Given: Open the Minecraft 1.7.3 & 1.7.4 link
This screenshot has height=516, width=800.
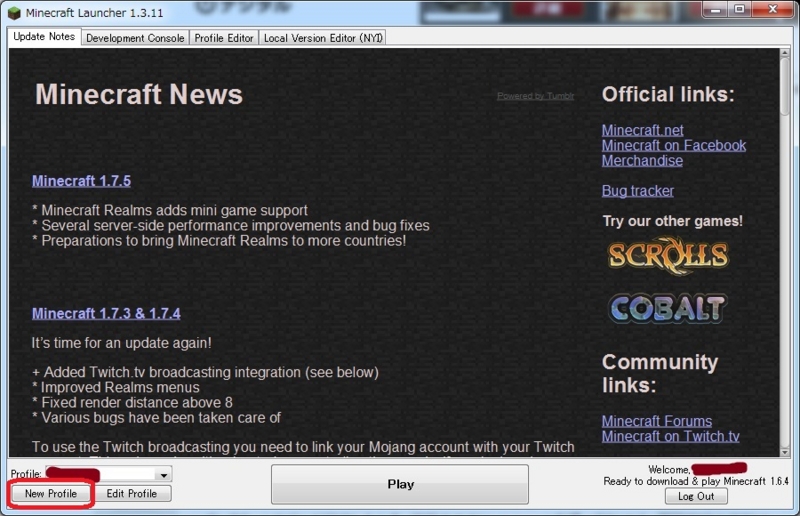Looking at the screenshot, I should 106,313.
